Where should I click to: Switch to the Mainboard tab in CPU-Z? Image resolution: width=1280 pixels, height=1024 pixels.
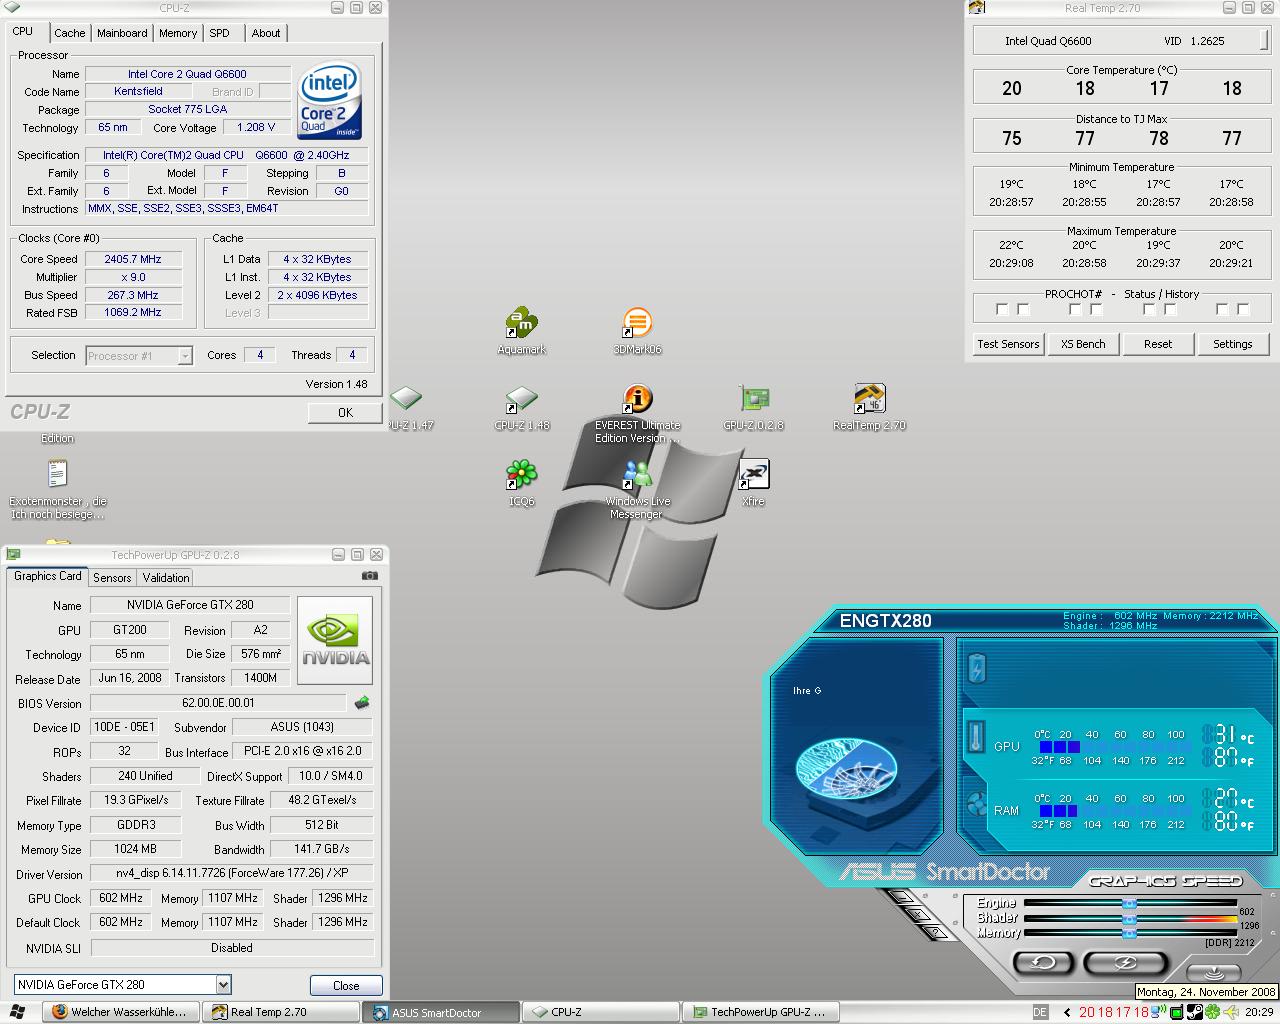pos(122,33)
